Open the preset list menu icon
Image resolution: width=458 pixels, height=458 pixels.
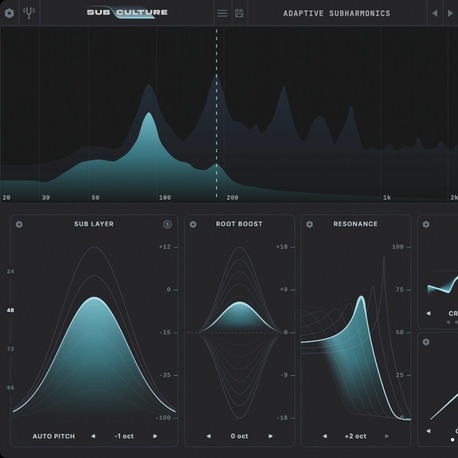222,13
